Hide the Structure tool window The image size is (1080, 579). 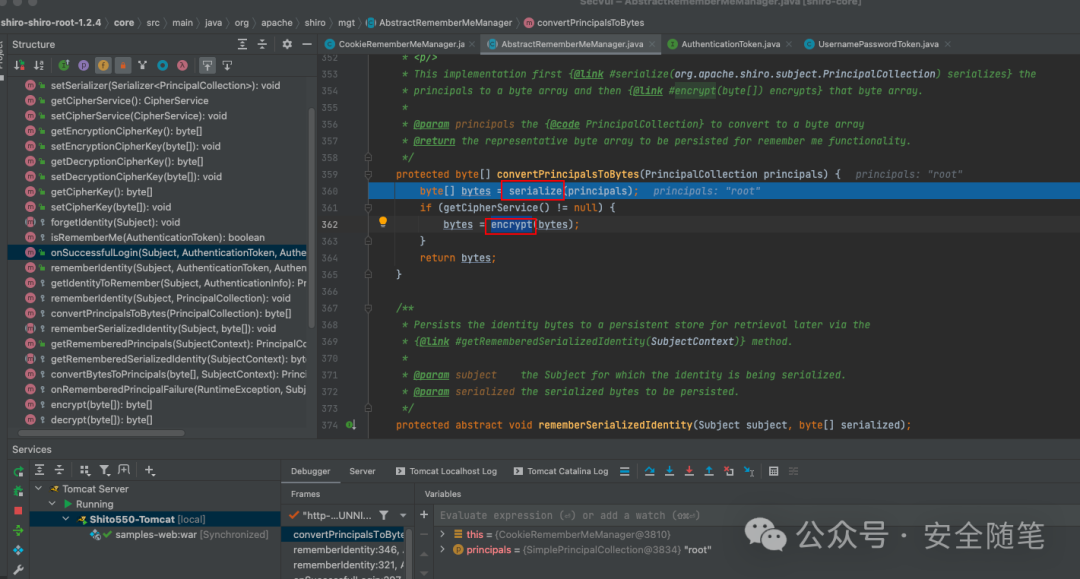tap(307, 44)
